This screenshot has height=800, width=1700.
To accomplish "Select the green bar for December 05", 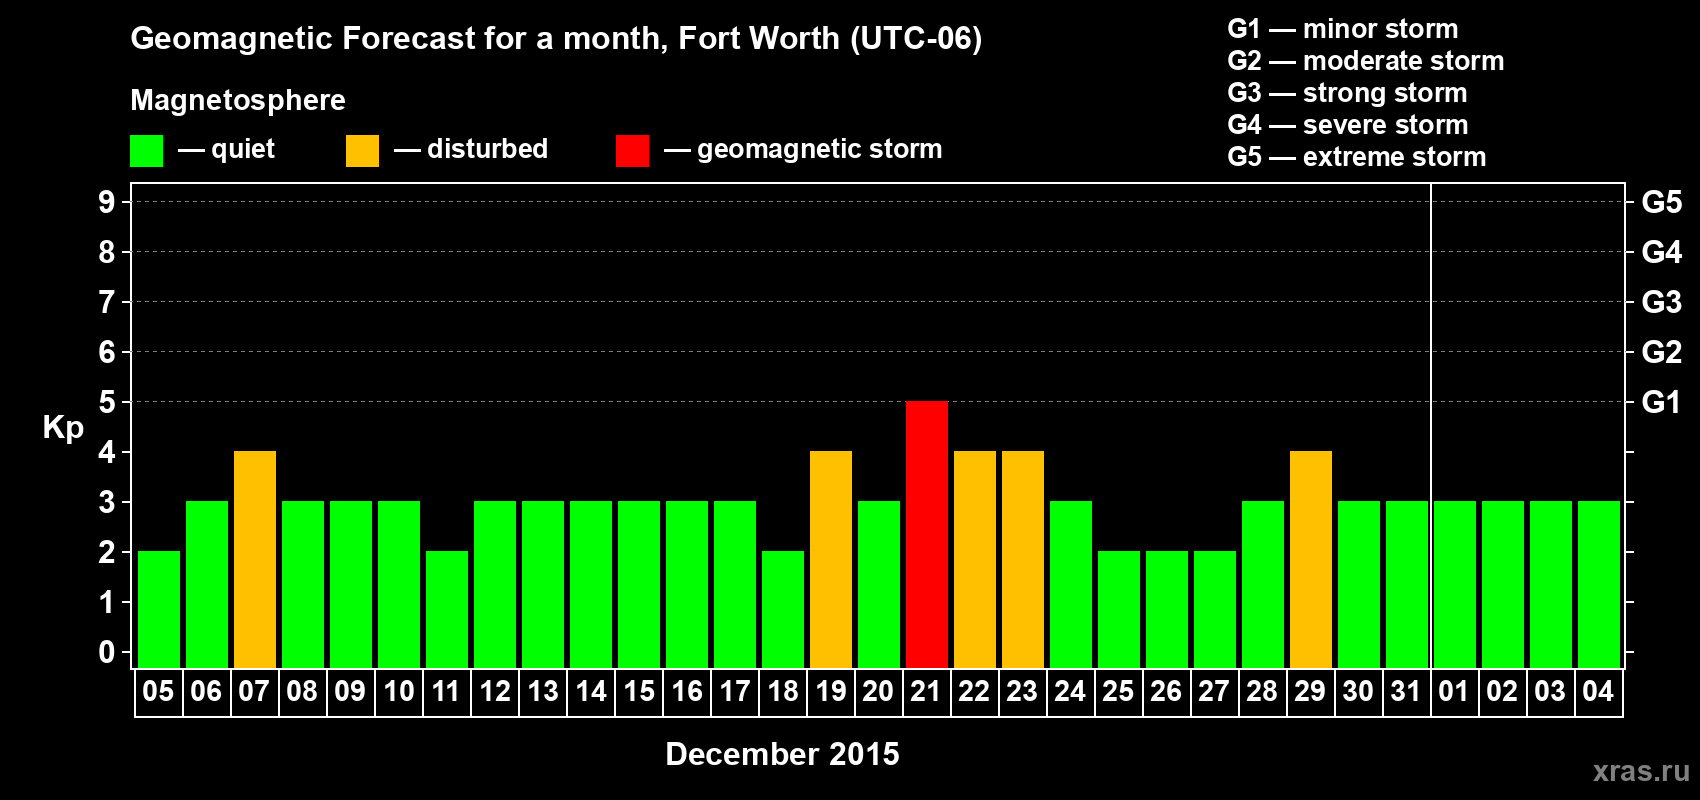I will pos(159,609).
